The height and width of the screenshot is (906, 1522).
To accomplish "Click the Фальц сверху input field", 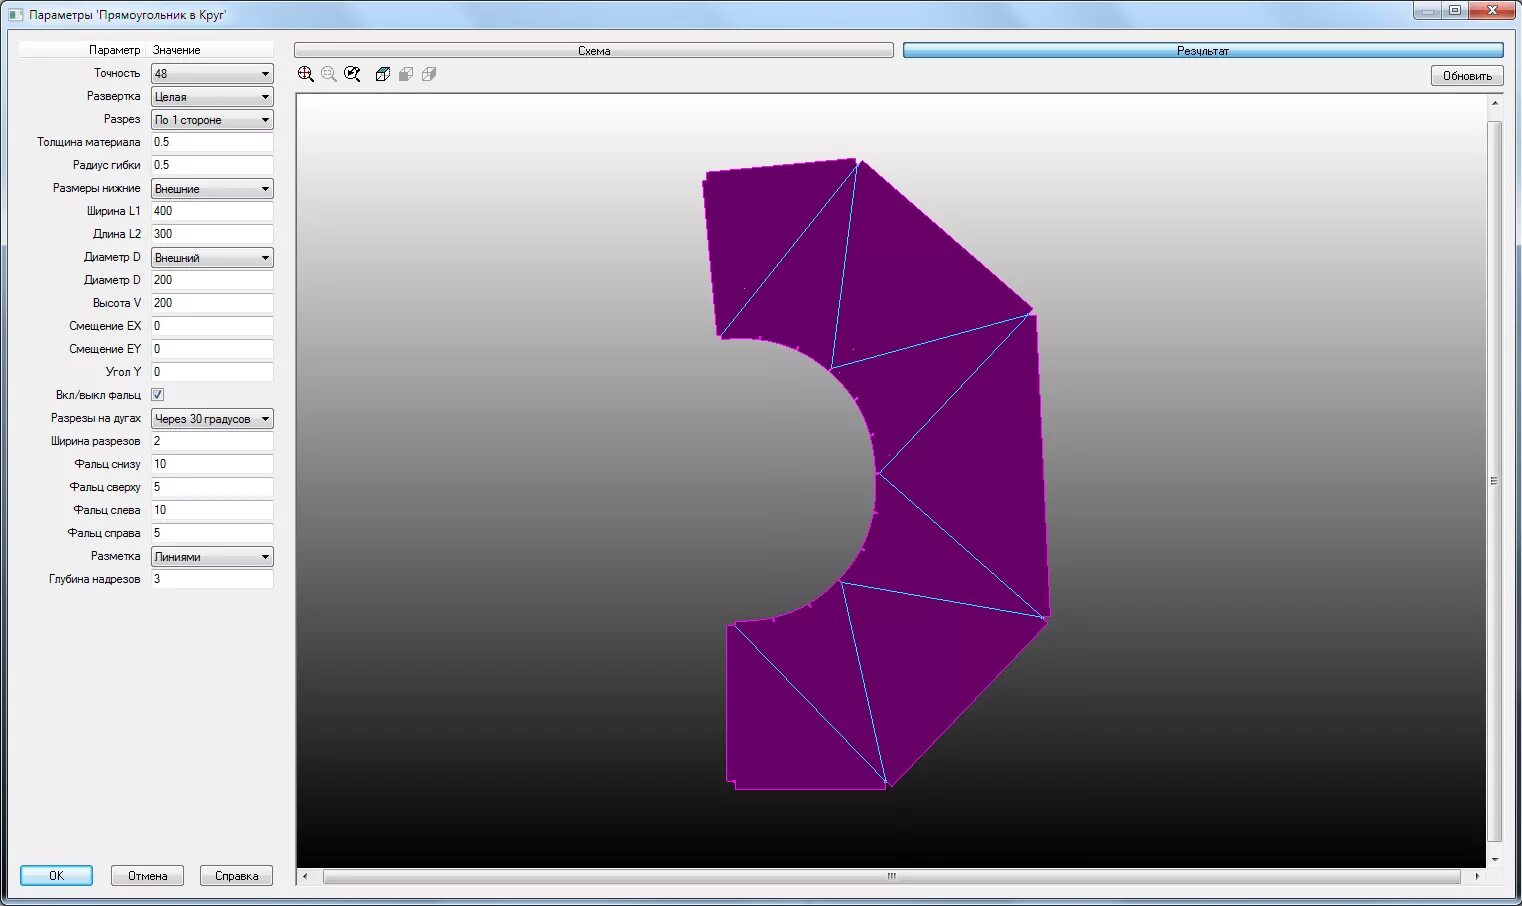I will [x=212, y=487].
